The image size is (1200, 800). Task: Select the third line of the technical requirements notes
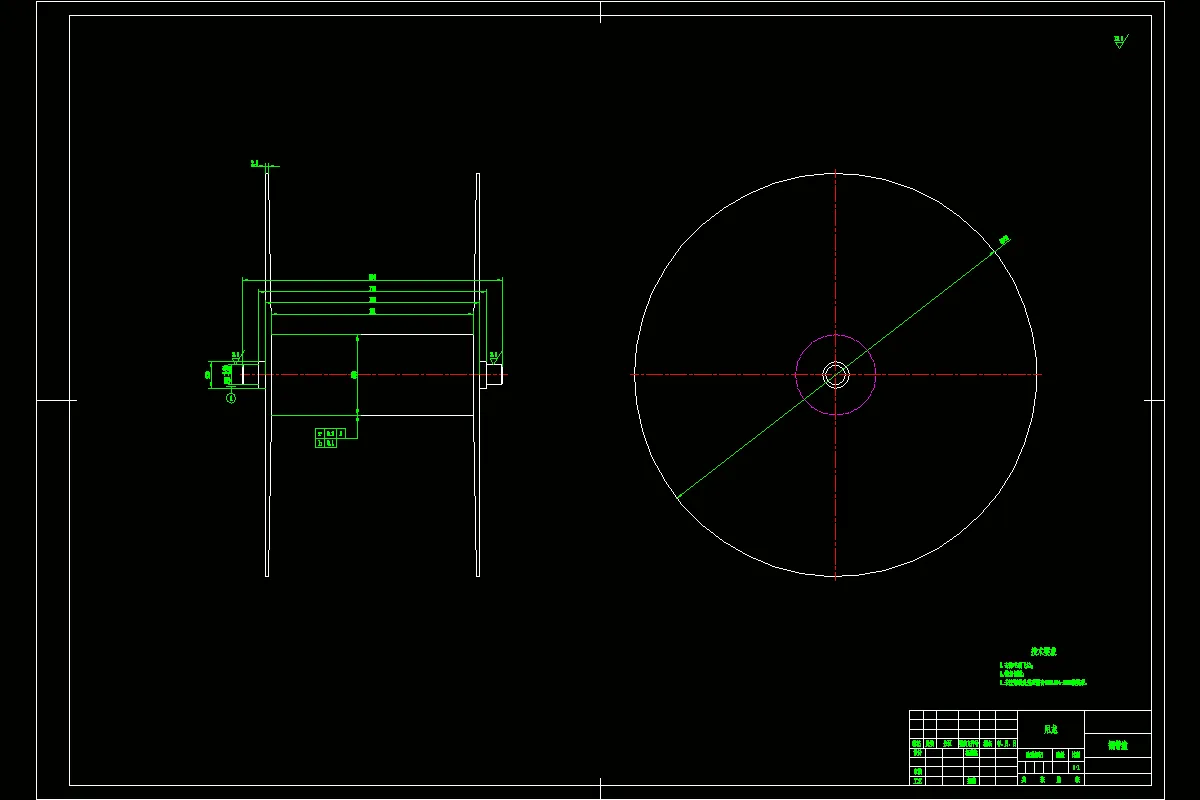1043,682
